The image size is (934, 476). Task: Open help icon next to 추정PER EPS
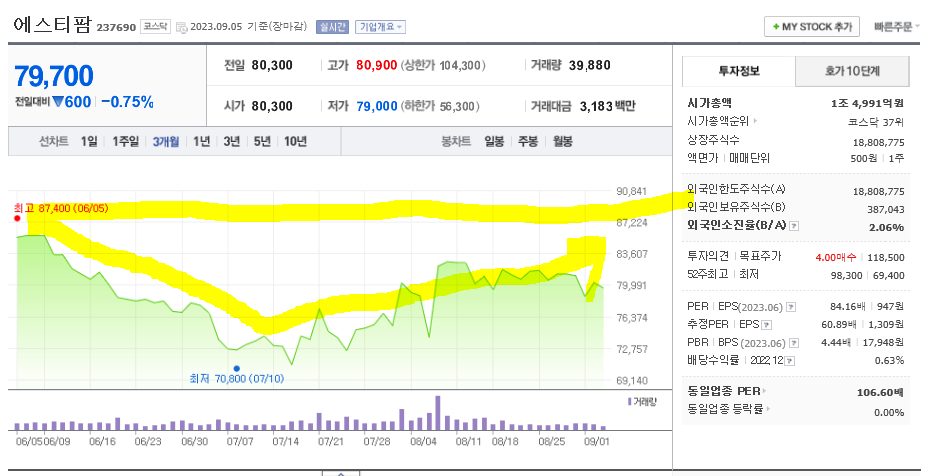tap(767, 325)
